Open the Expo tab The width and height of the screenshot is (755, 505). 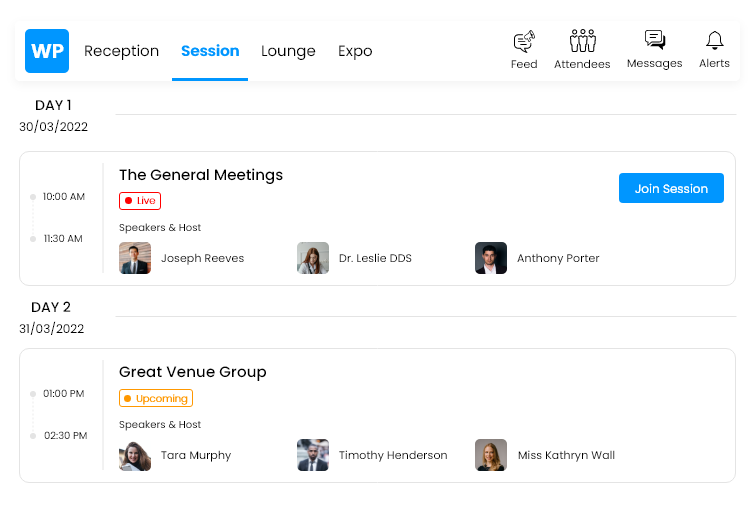coord(355,51)
